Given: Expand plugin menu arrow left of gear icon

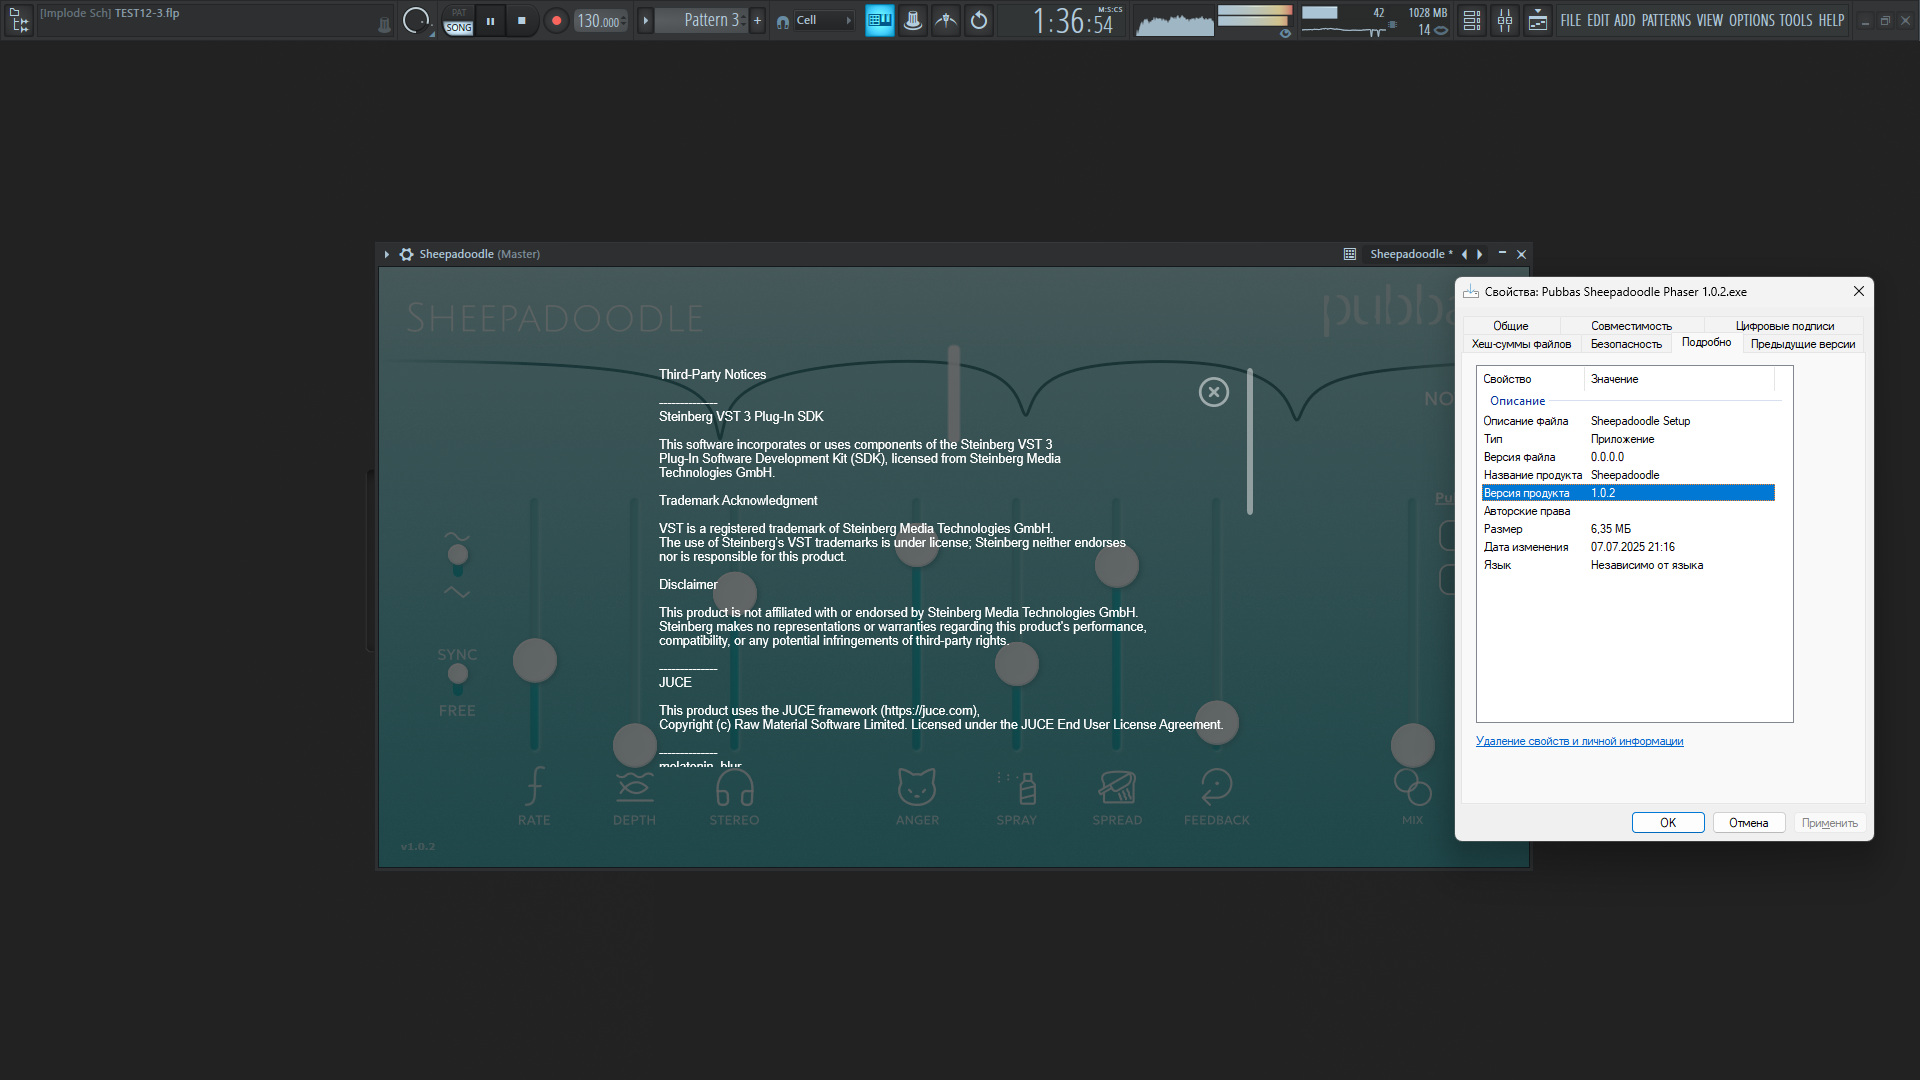Looking at the screenshot, I should click(386, 254).
